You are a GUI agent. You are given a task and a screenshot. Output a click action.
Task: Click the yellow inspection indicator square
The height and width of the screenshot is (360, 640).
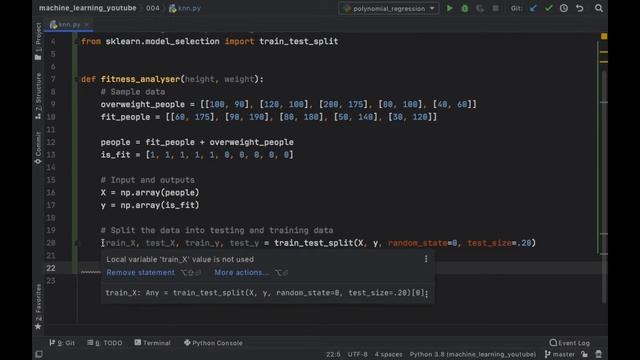click(604, 36)
